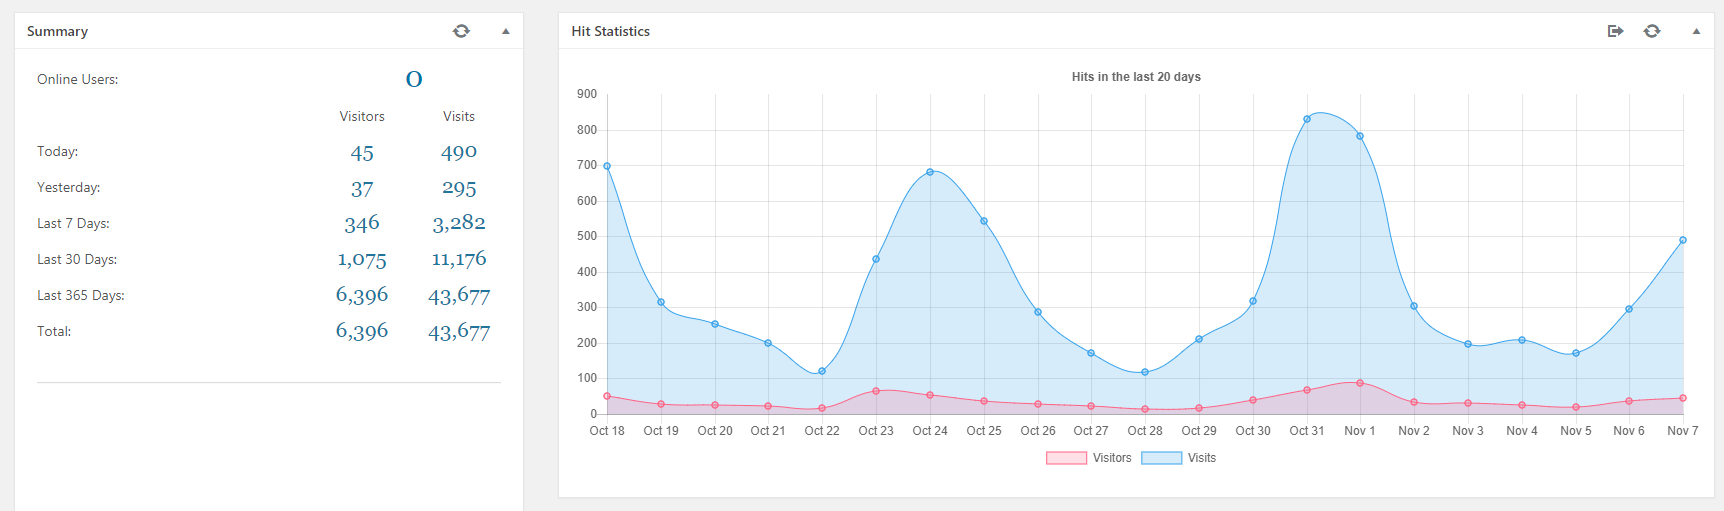1724x511 pixels.
Task: Open the Online Users count link
Action: [414, 79]
